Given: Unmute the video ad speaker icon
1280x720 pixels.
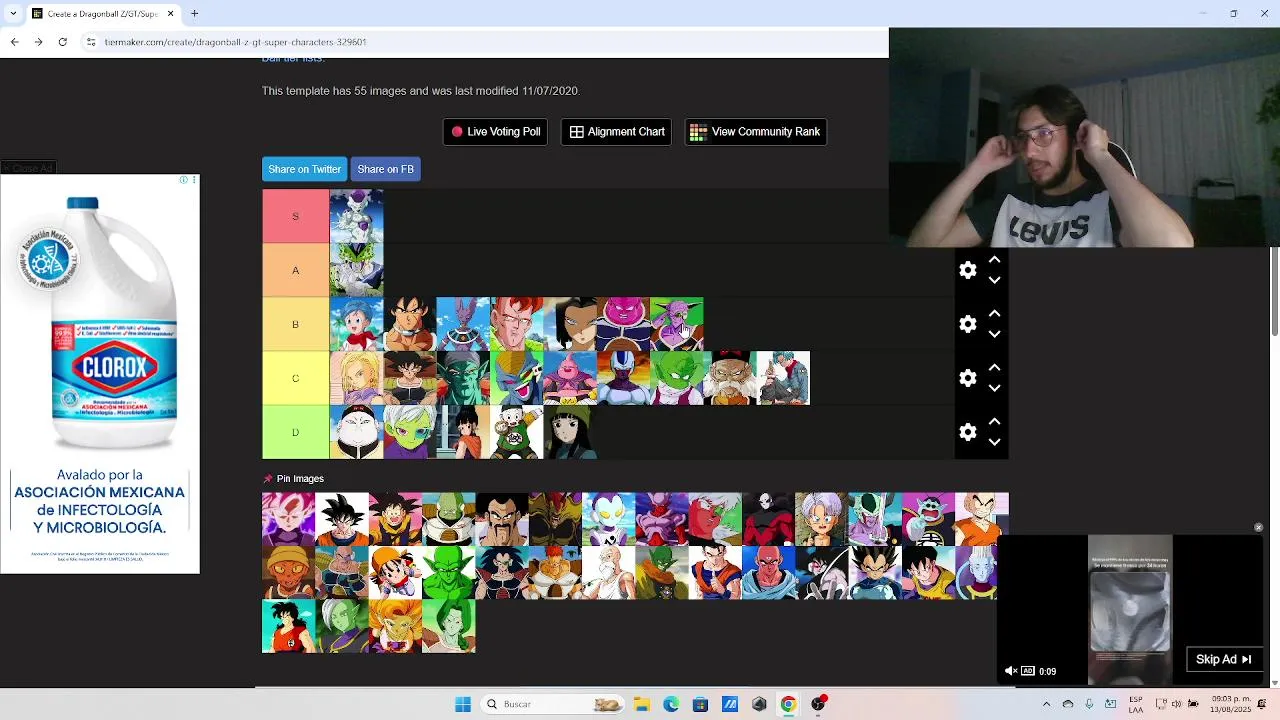Looking at the screenshot, I should coord(1010,671).
